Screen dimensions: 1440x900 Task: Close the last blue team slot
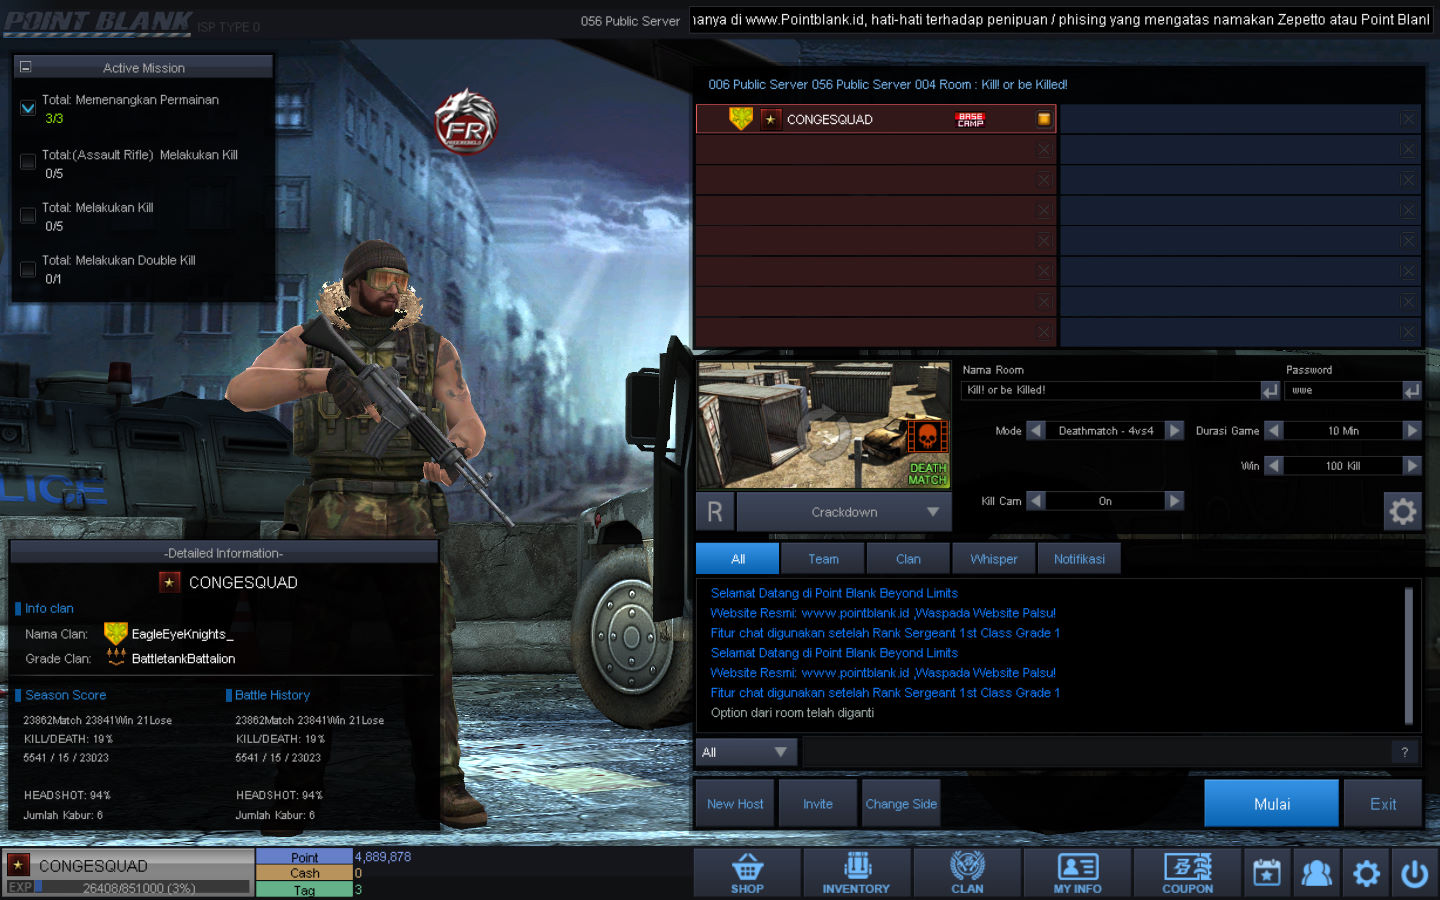pyautogui.click(x=1408, y=332)
